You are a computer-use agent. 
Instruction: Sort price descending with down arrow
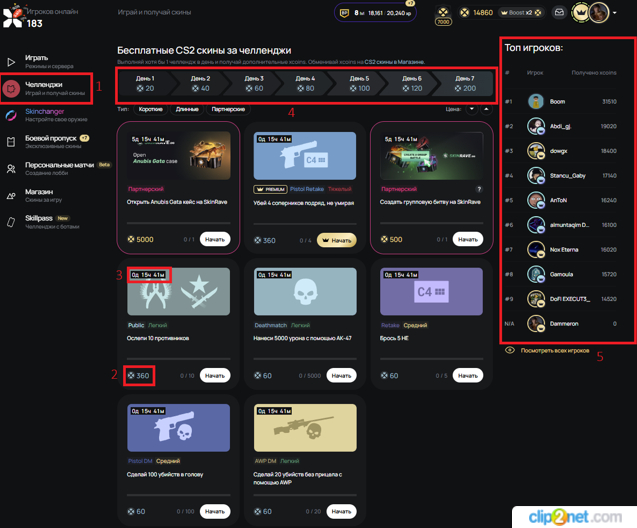click(472, 109)
